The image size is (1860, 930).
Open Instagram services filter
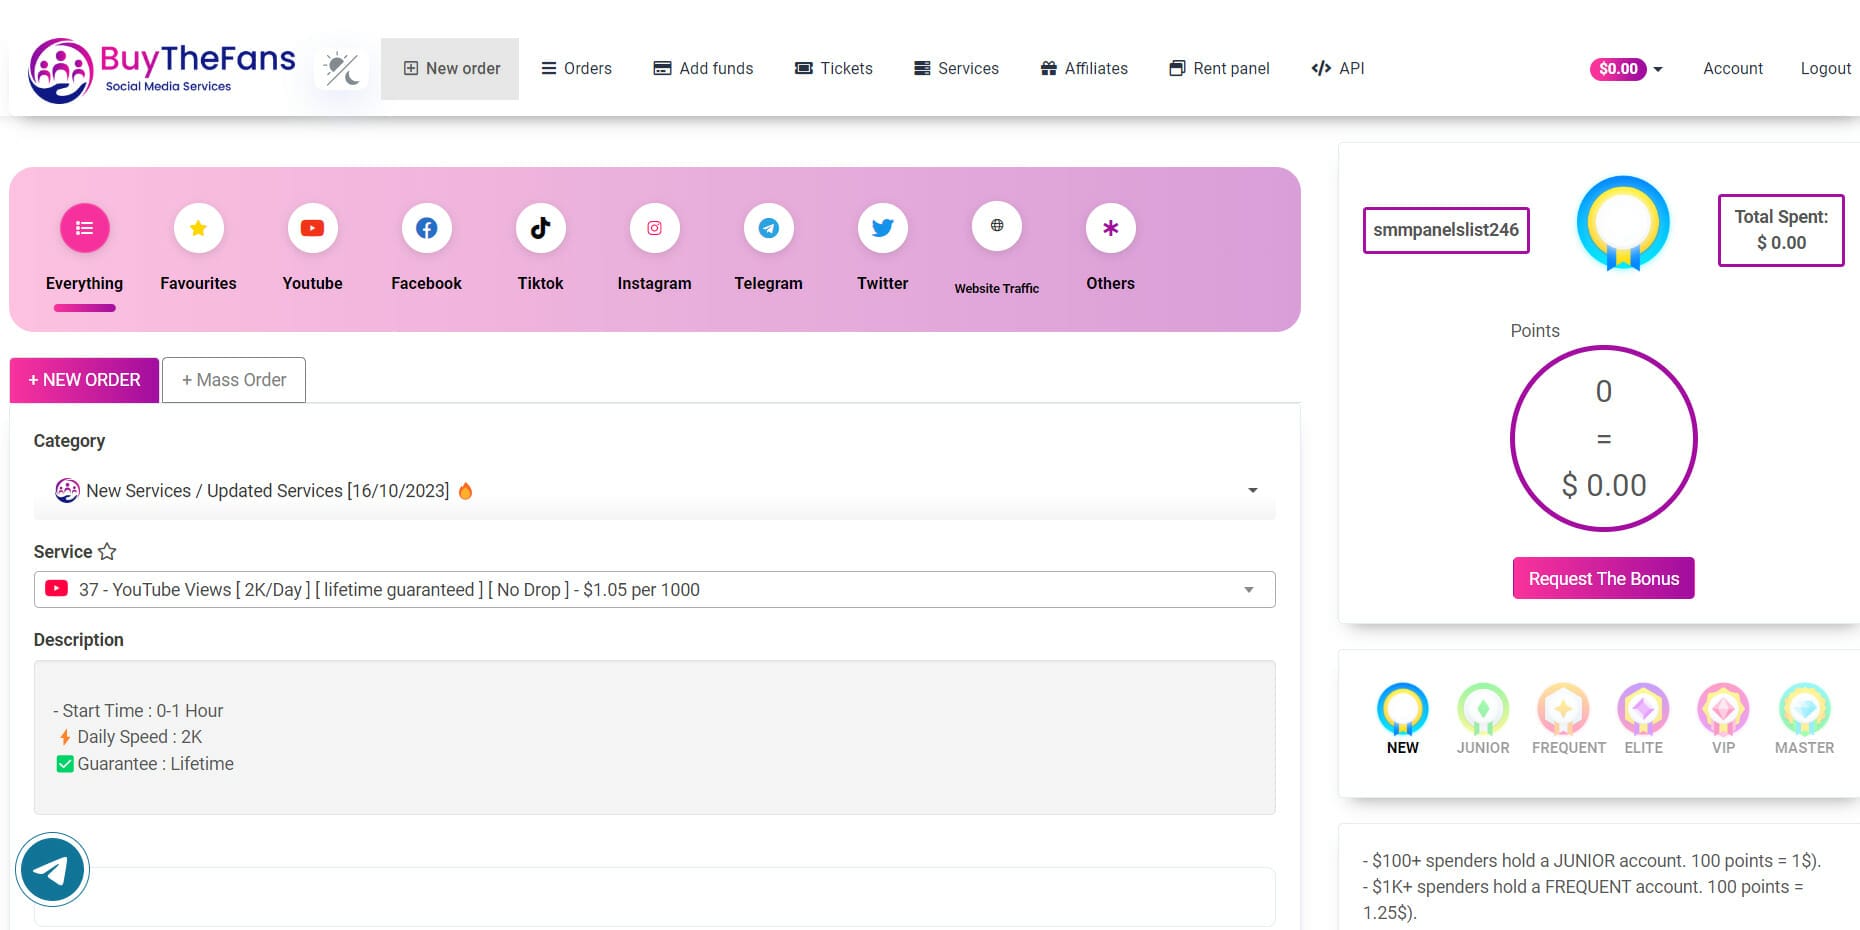point(654,229)
